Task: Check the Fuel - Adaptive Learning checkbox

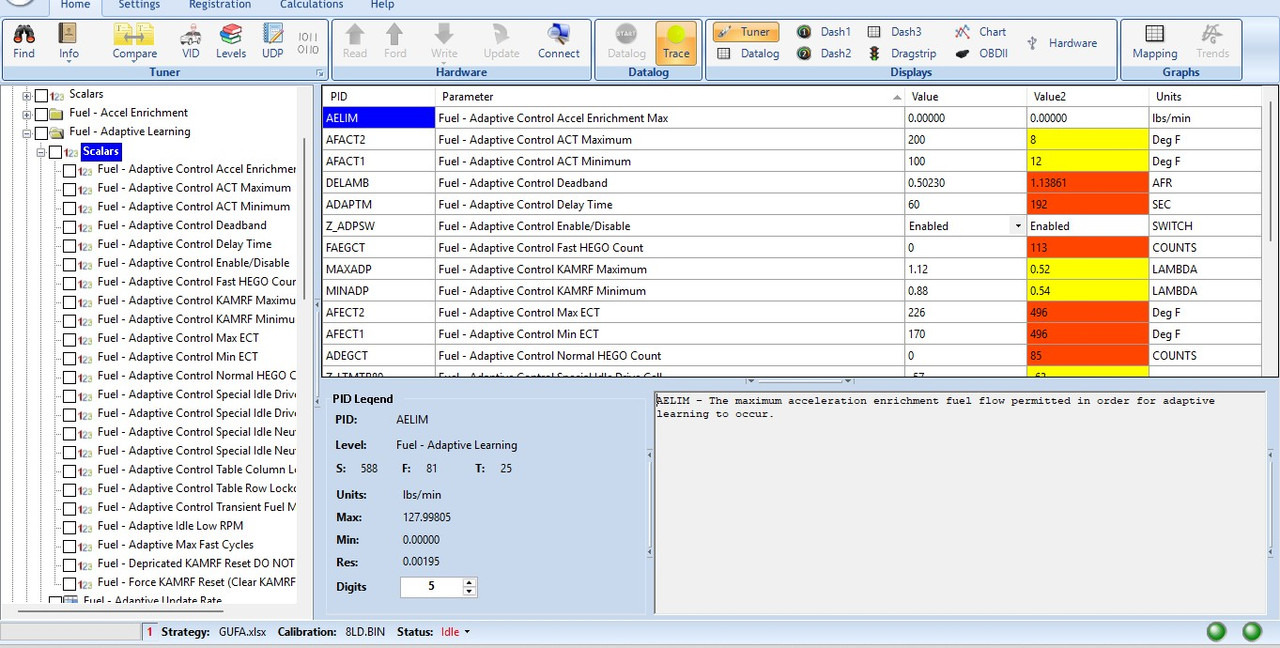Action: 41,133
